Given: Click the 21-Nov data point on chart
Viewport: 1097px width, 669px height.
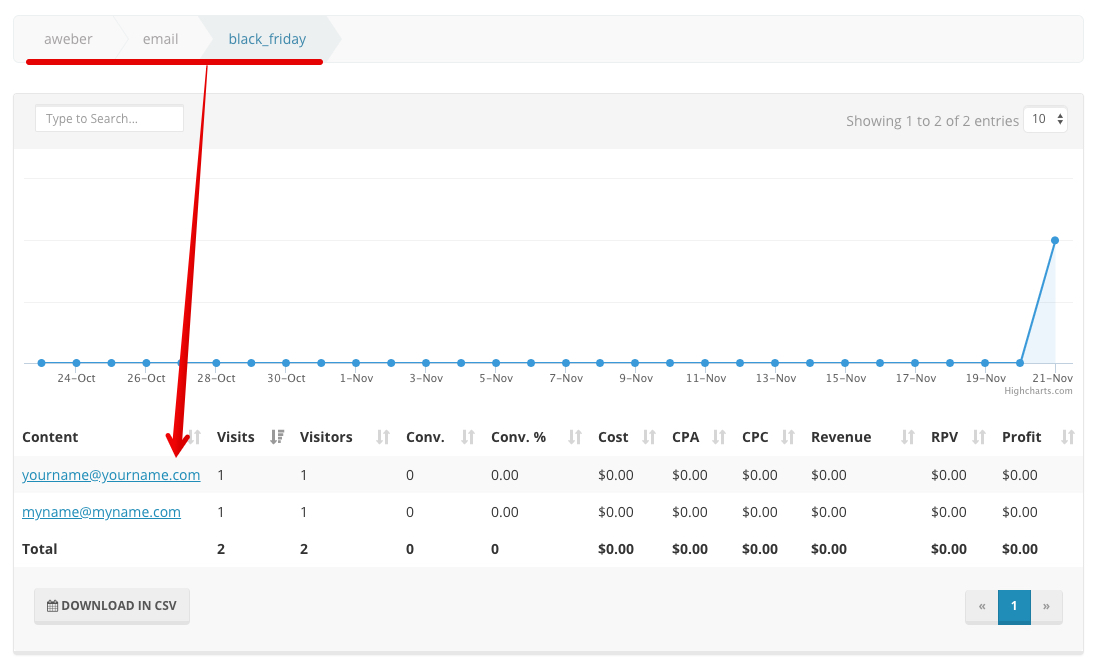Looking at the screenshot, I should tap(1055, 240).
